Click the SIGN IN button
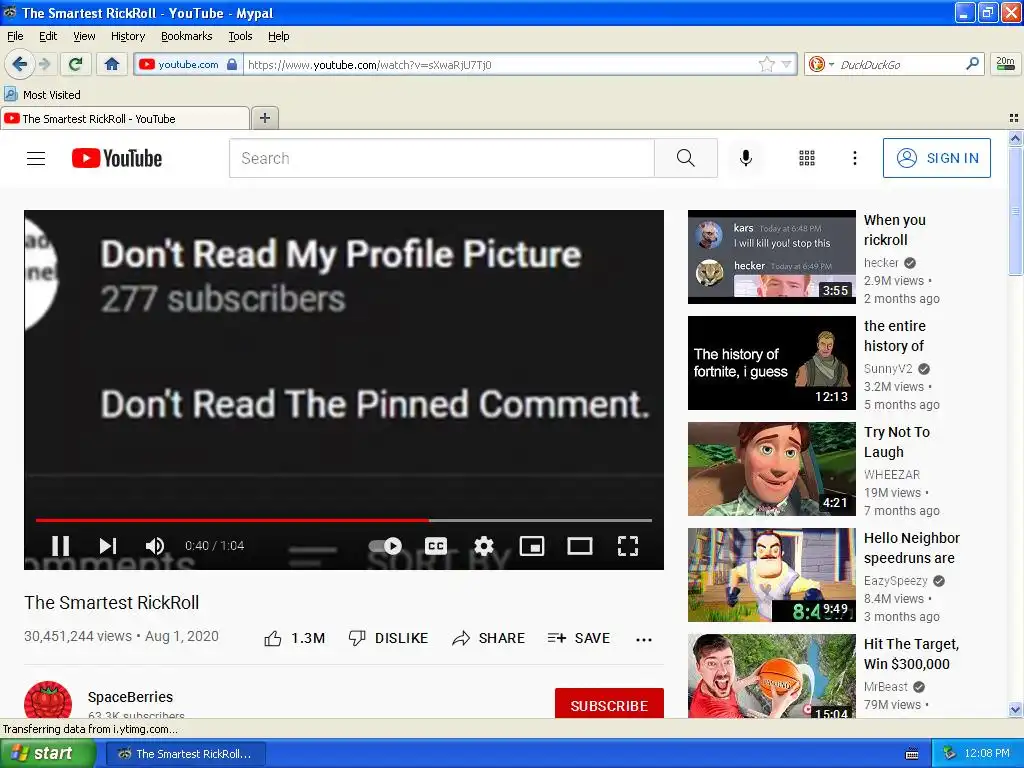 click(936, 158)
